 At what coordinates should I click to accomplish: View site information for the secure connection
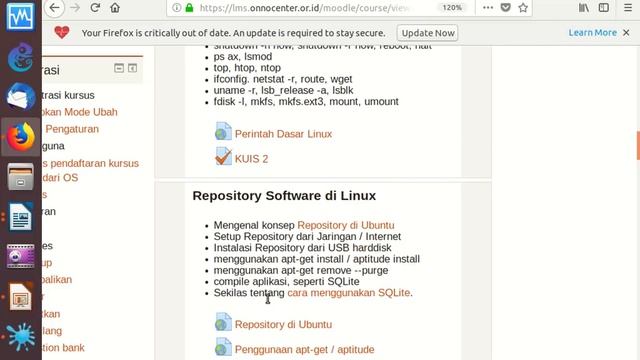click(x=176, y=8)
